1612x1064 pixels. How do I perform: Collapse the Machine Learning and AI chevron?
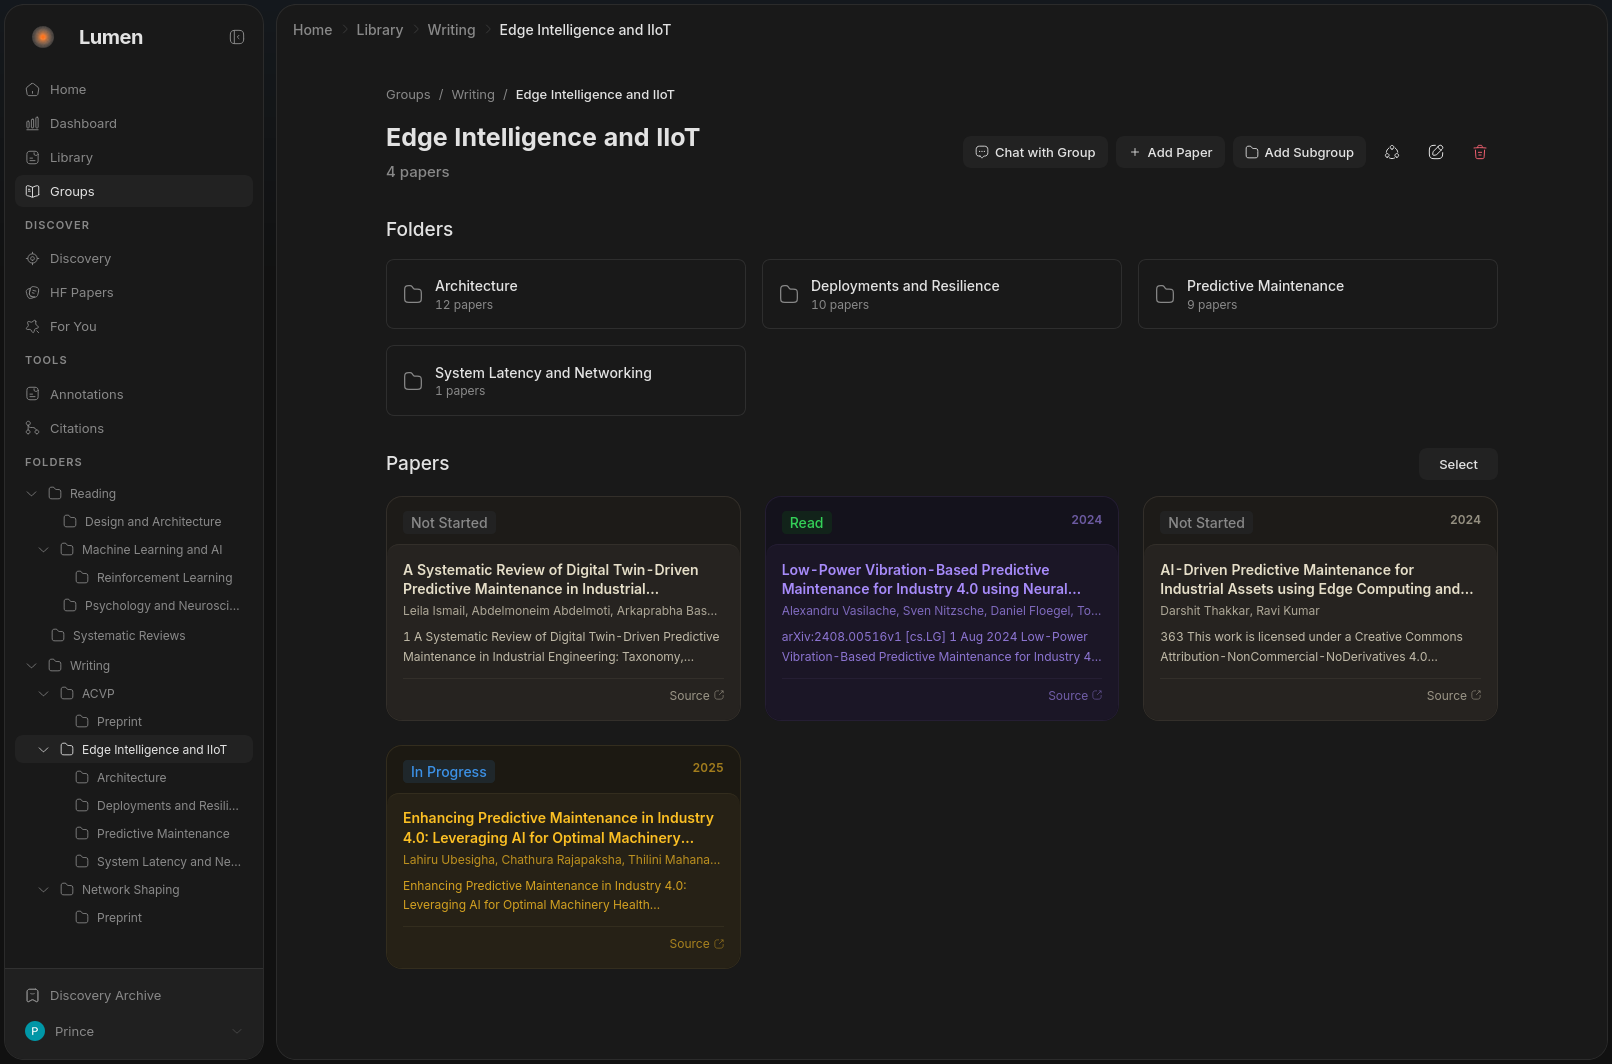pos(43,550)
